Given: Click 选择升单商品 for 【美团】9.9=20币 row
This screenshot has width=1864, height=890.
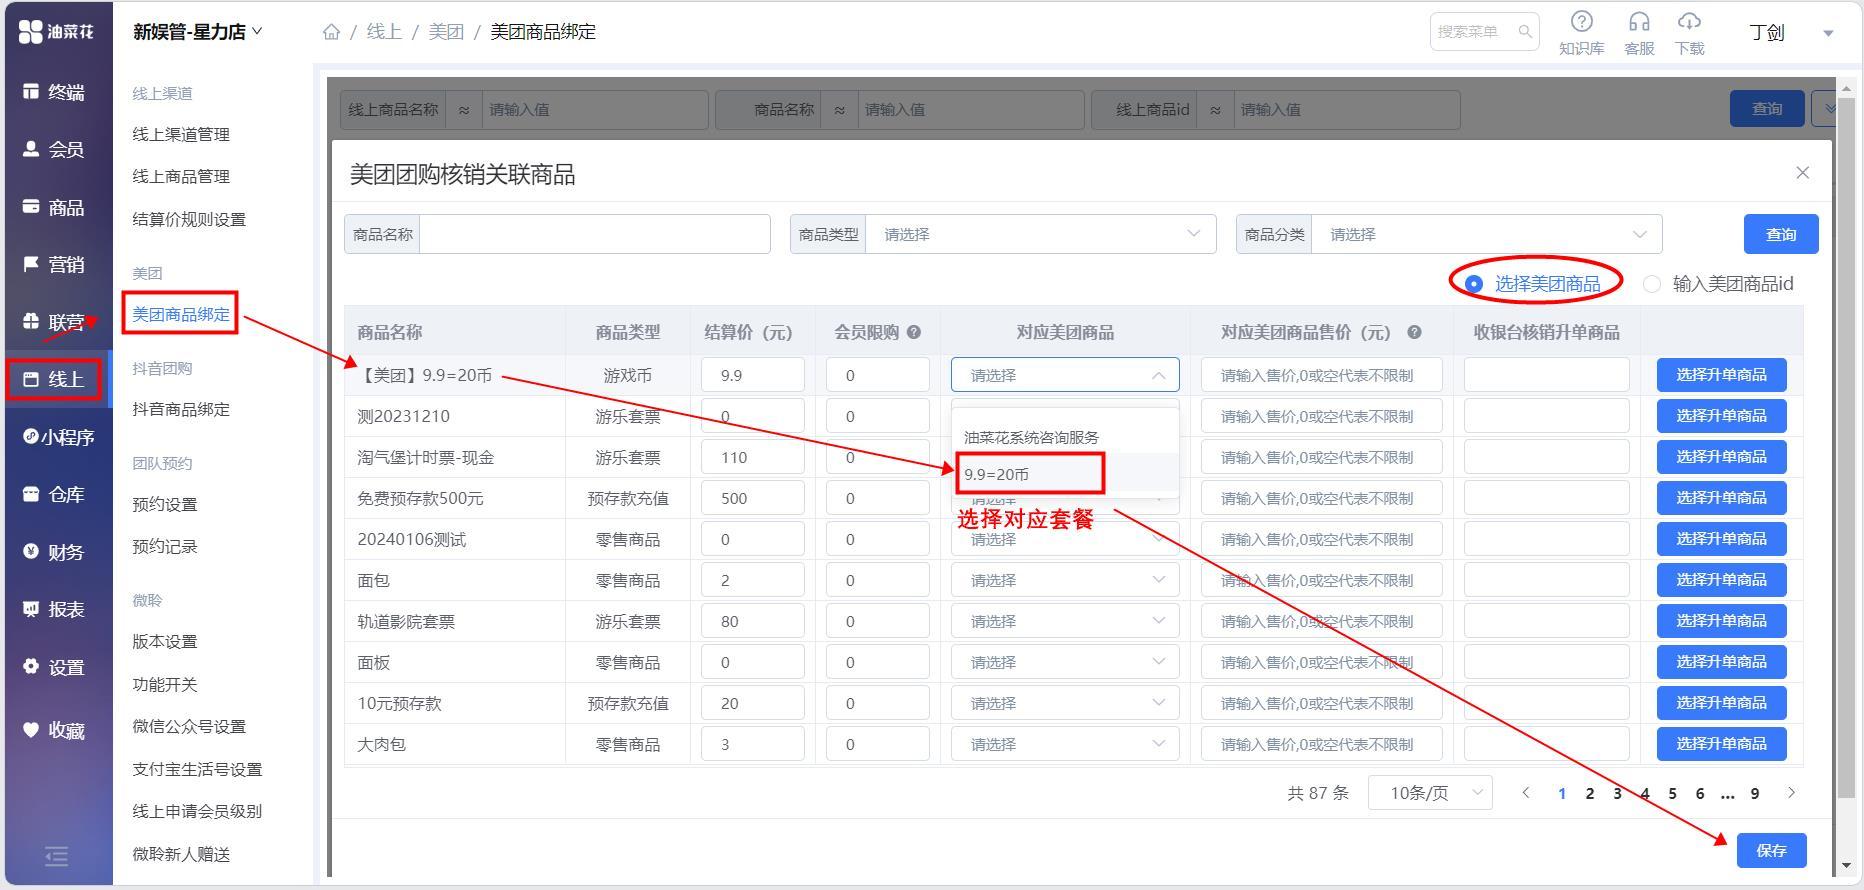Looking at the screenshot, I should (x=1721, y=375).
